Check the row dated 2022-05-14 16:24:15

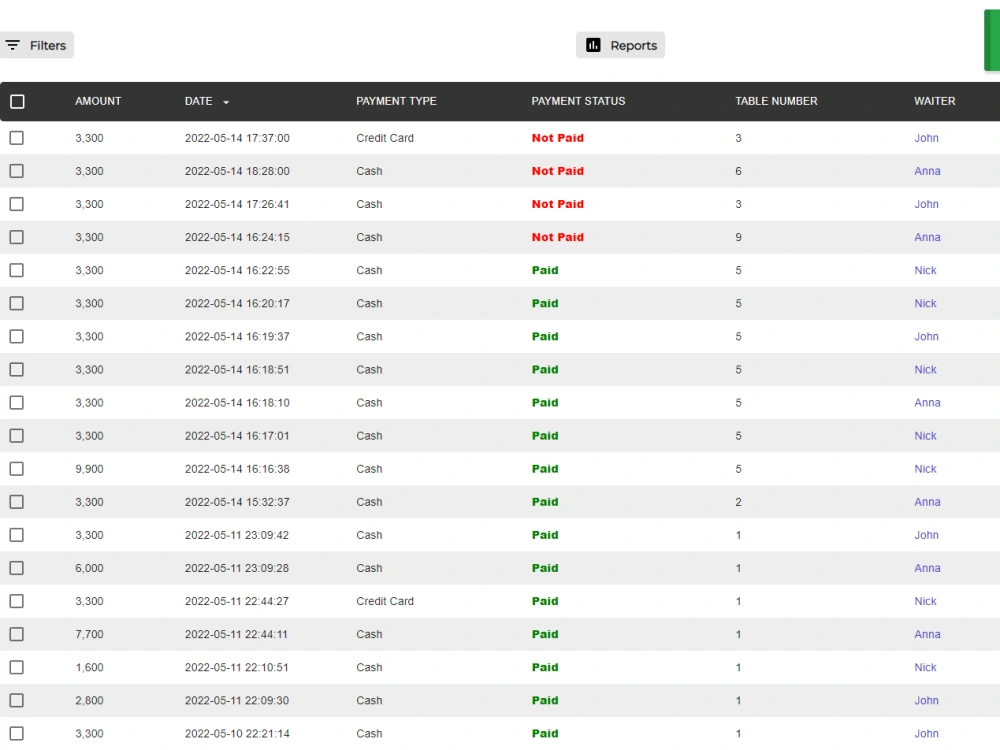coord(17,237)
